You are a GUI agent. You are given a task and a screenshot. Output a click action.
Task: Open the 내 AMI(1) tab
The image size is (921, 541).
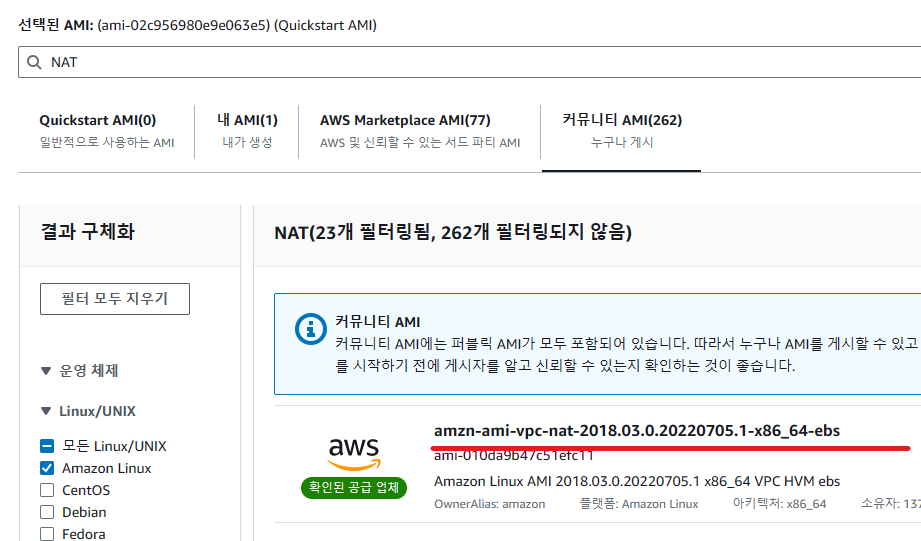[x=247, y=131]
